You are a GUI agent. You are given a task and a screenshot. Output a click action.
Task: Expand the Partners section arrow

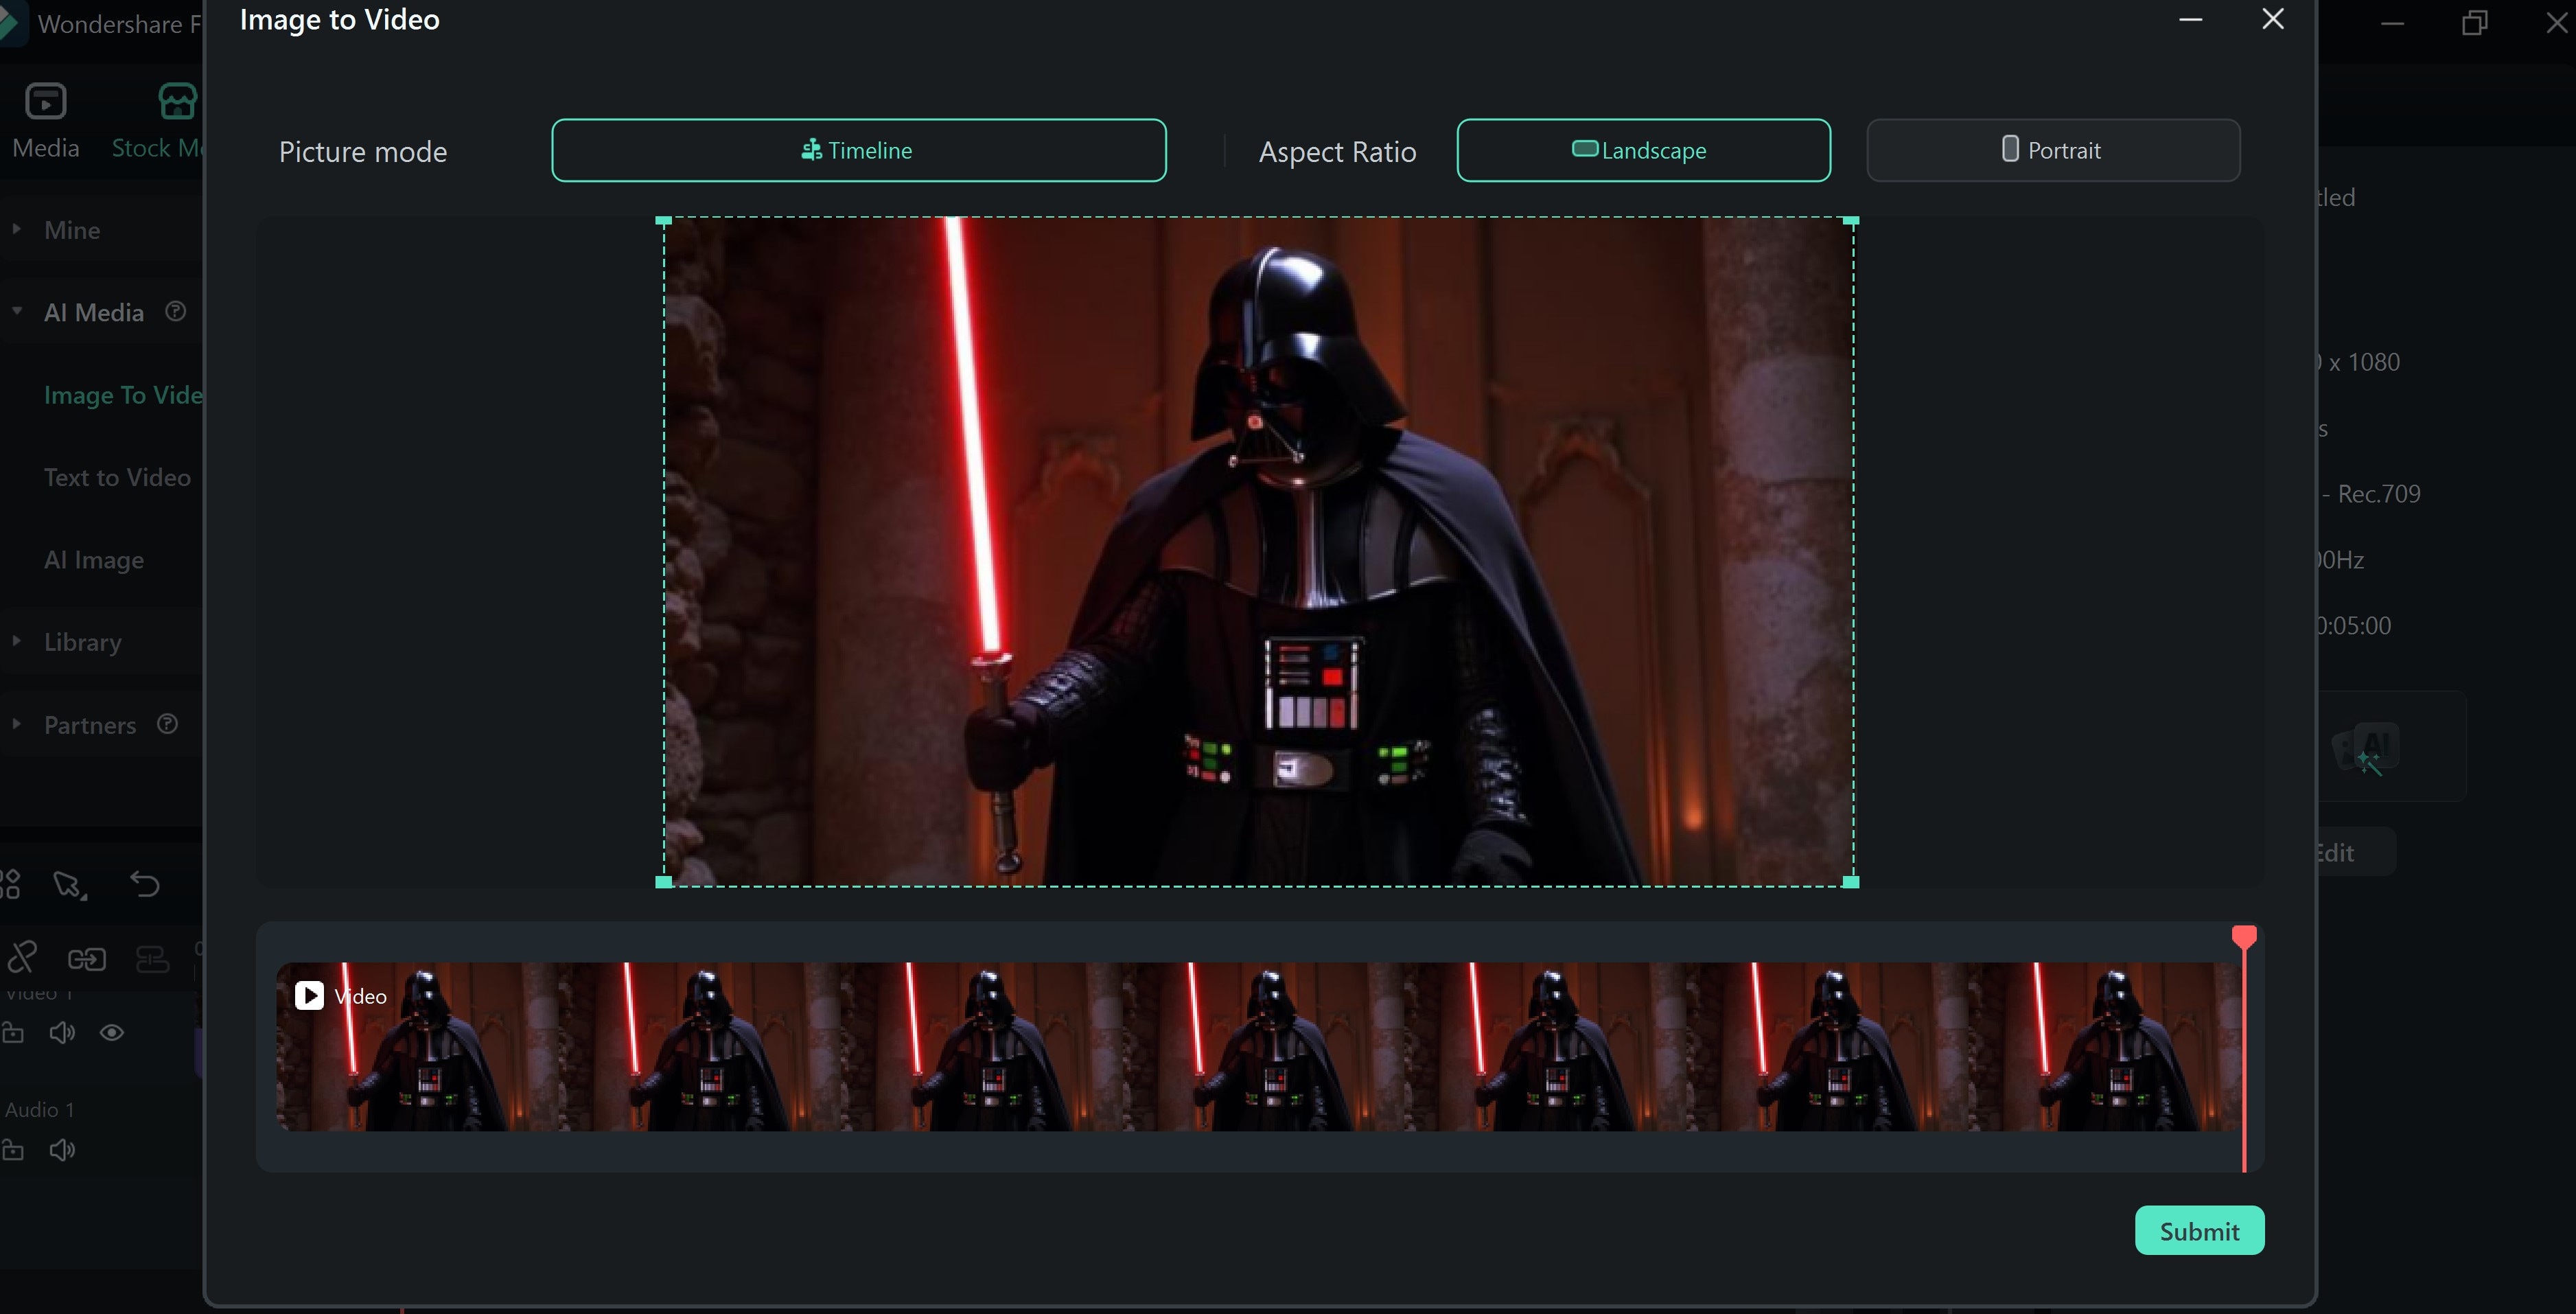coord(16,723)
